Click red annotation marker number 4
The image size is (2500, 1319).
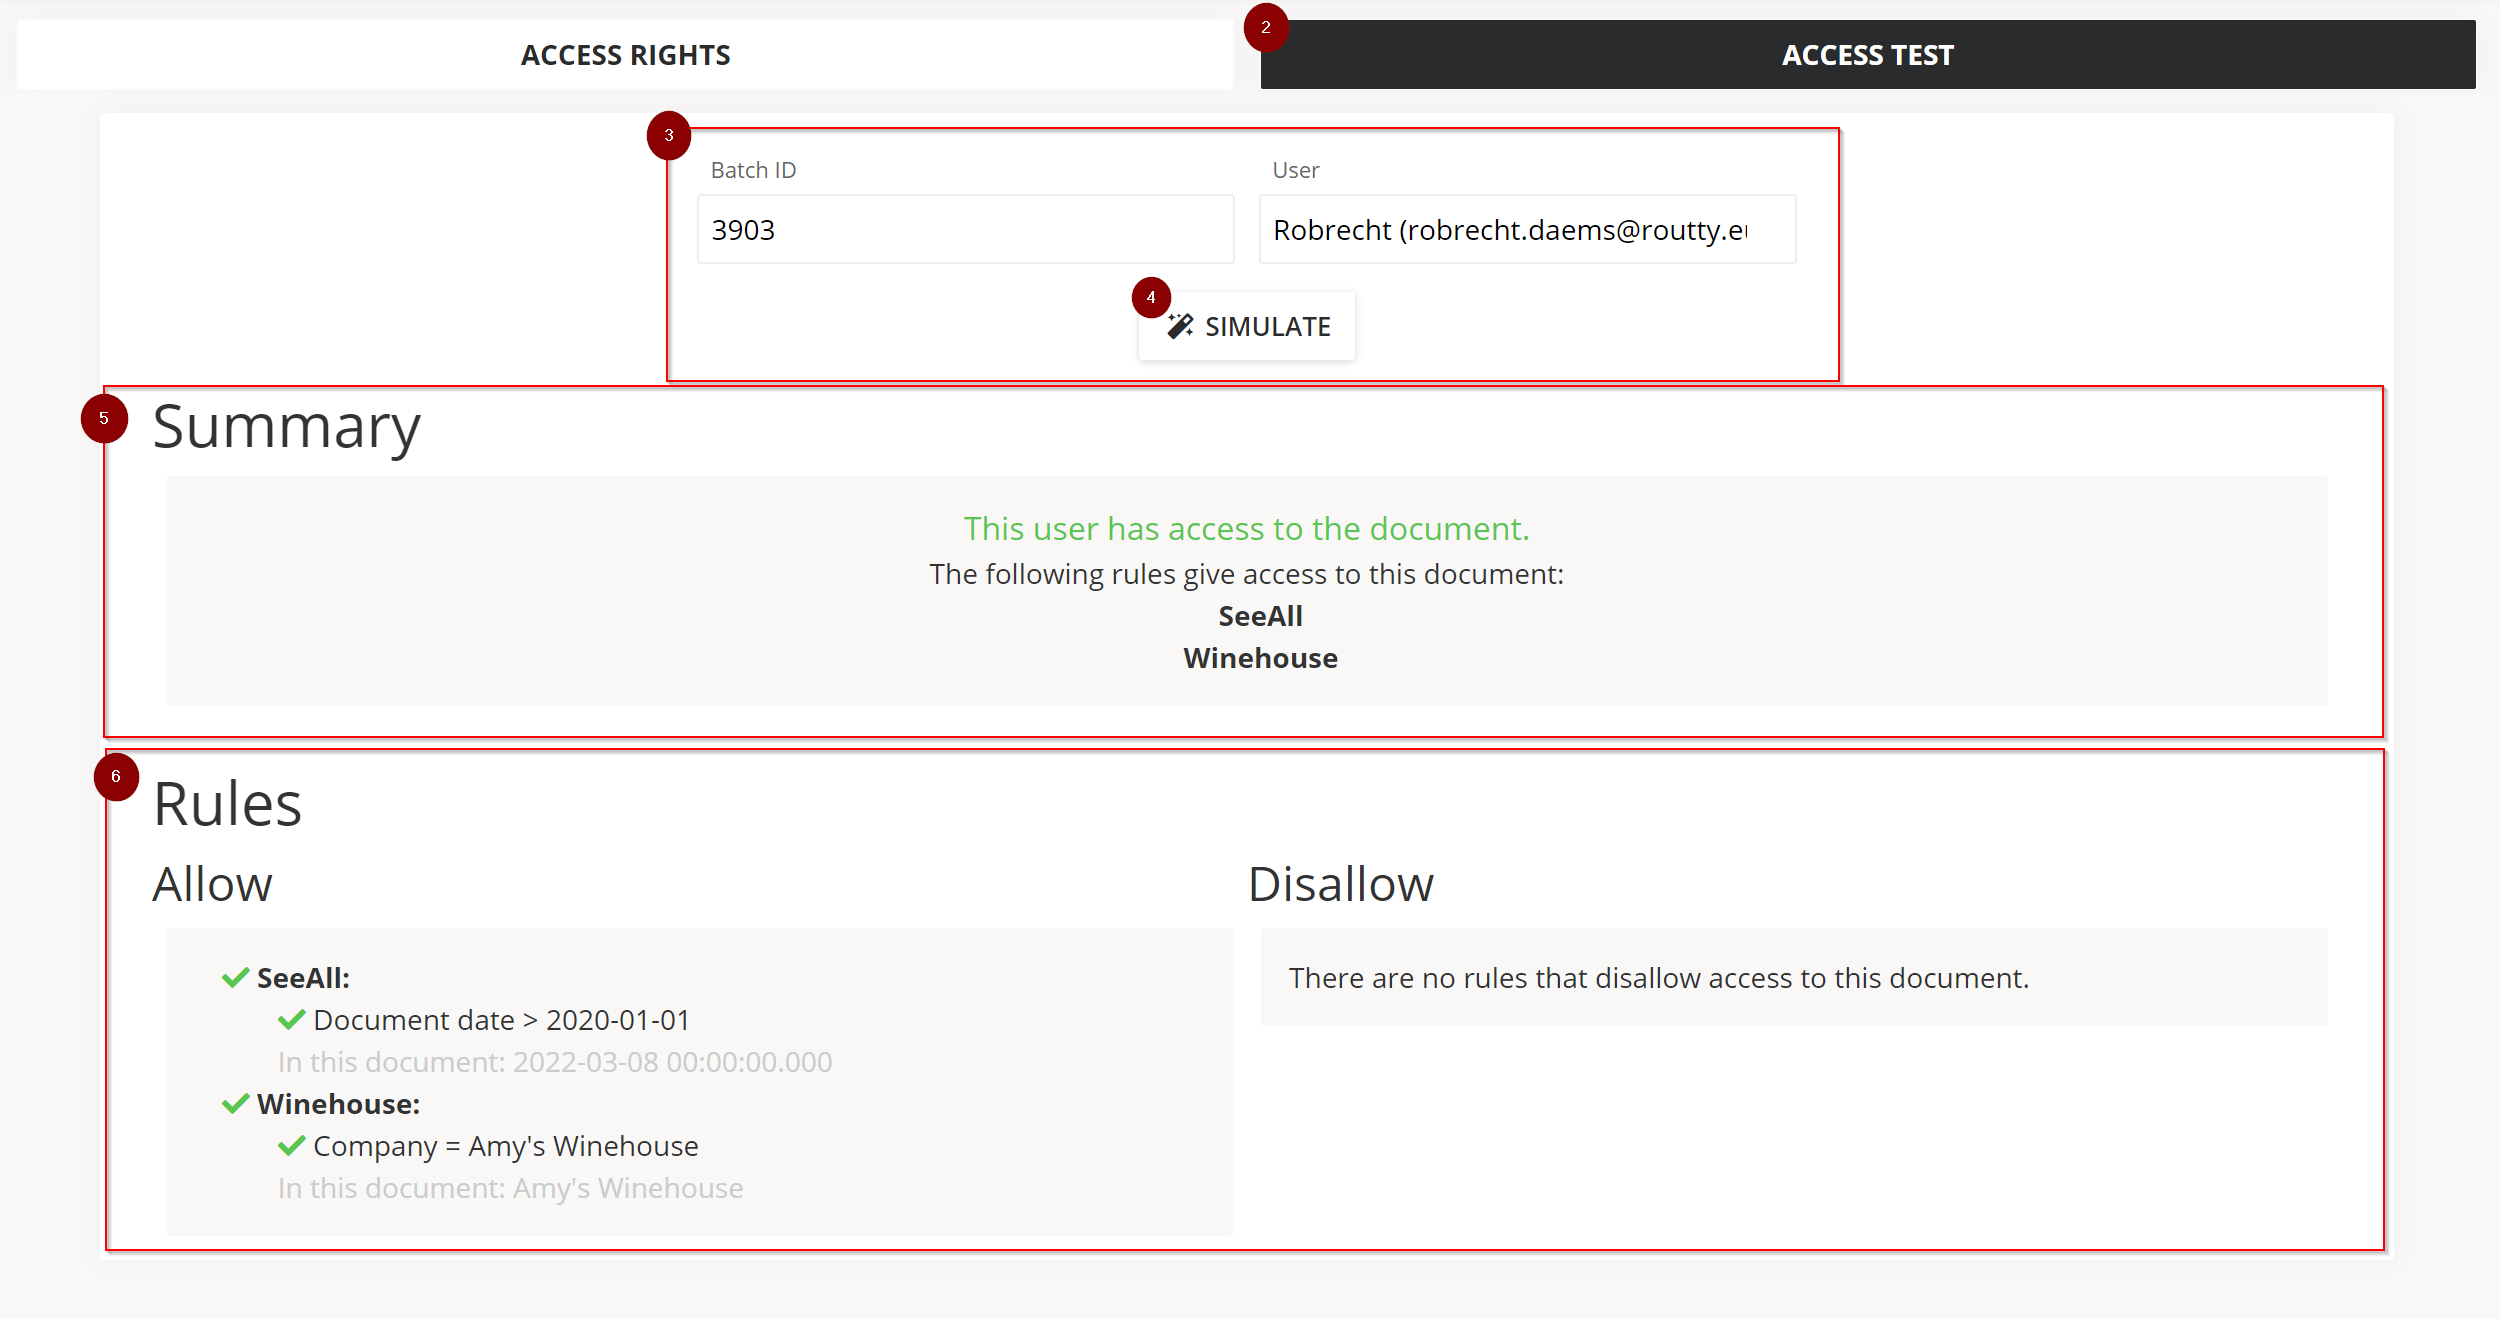[1151, 297]
